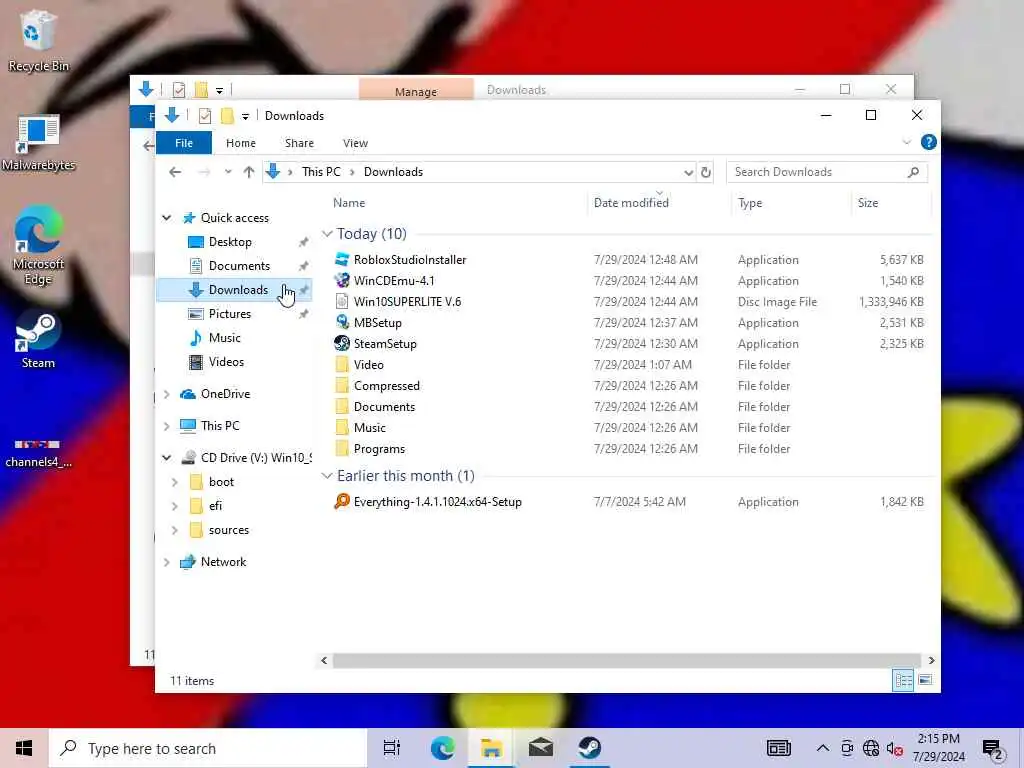Expand the Network tree node
This screenshot has width=1024, height=768.
[167, 562]
